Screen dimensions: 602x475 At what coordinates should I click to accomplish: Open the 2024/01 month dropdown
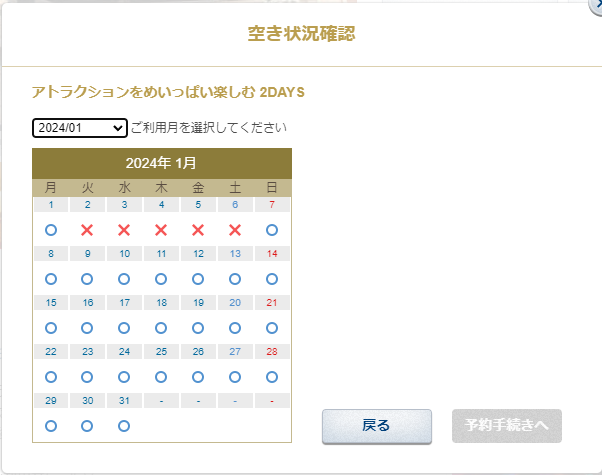coord(79,128)
